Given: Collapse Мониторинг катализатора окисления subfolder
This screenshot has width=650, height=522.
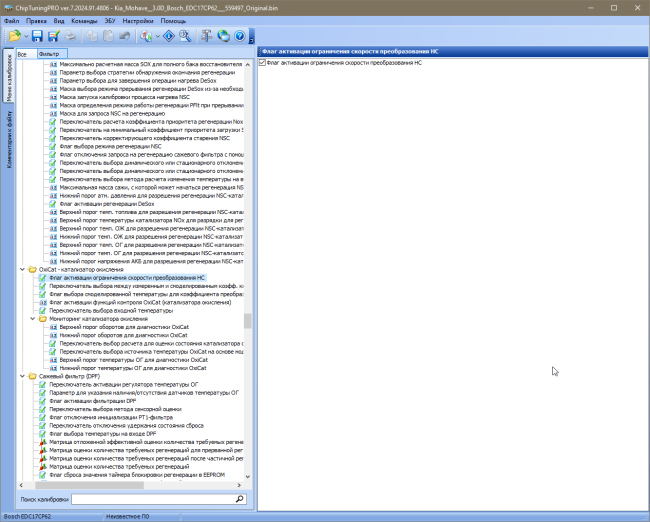Looking at the screenshot, I should tap(33, 319).
